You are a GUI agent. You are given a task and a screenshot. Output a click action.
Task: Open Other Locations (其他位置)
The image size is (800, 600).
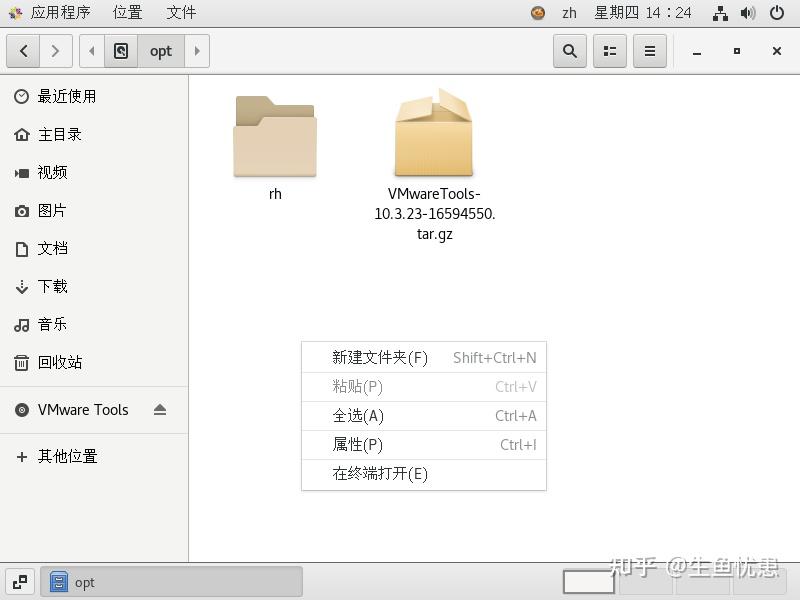(94, 456)
